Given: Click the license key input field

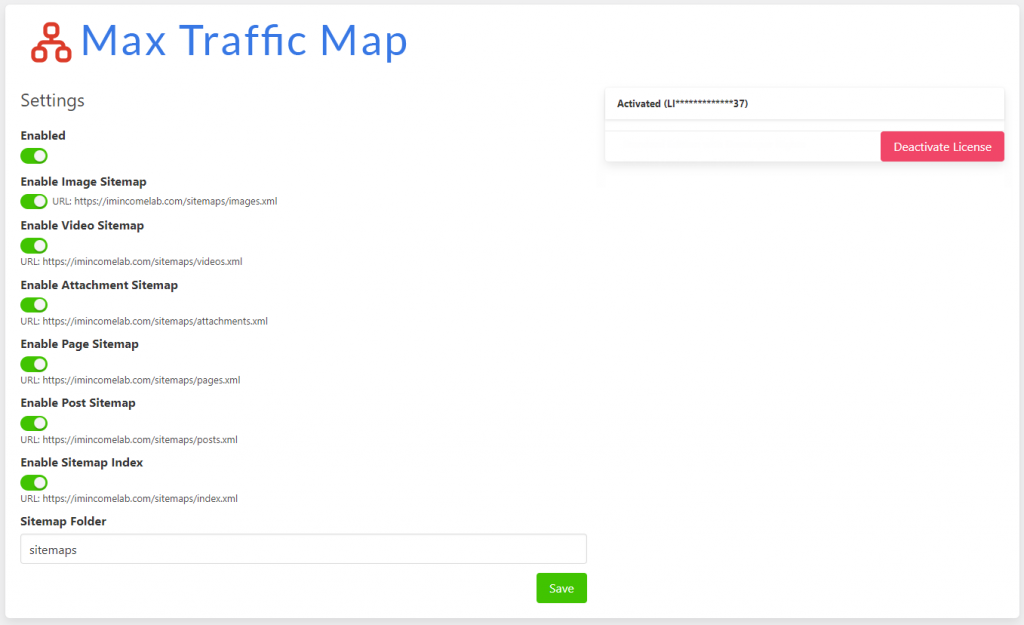Looking at the screenshot, I should (740, 146).
